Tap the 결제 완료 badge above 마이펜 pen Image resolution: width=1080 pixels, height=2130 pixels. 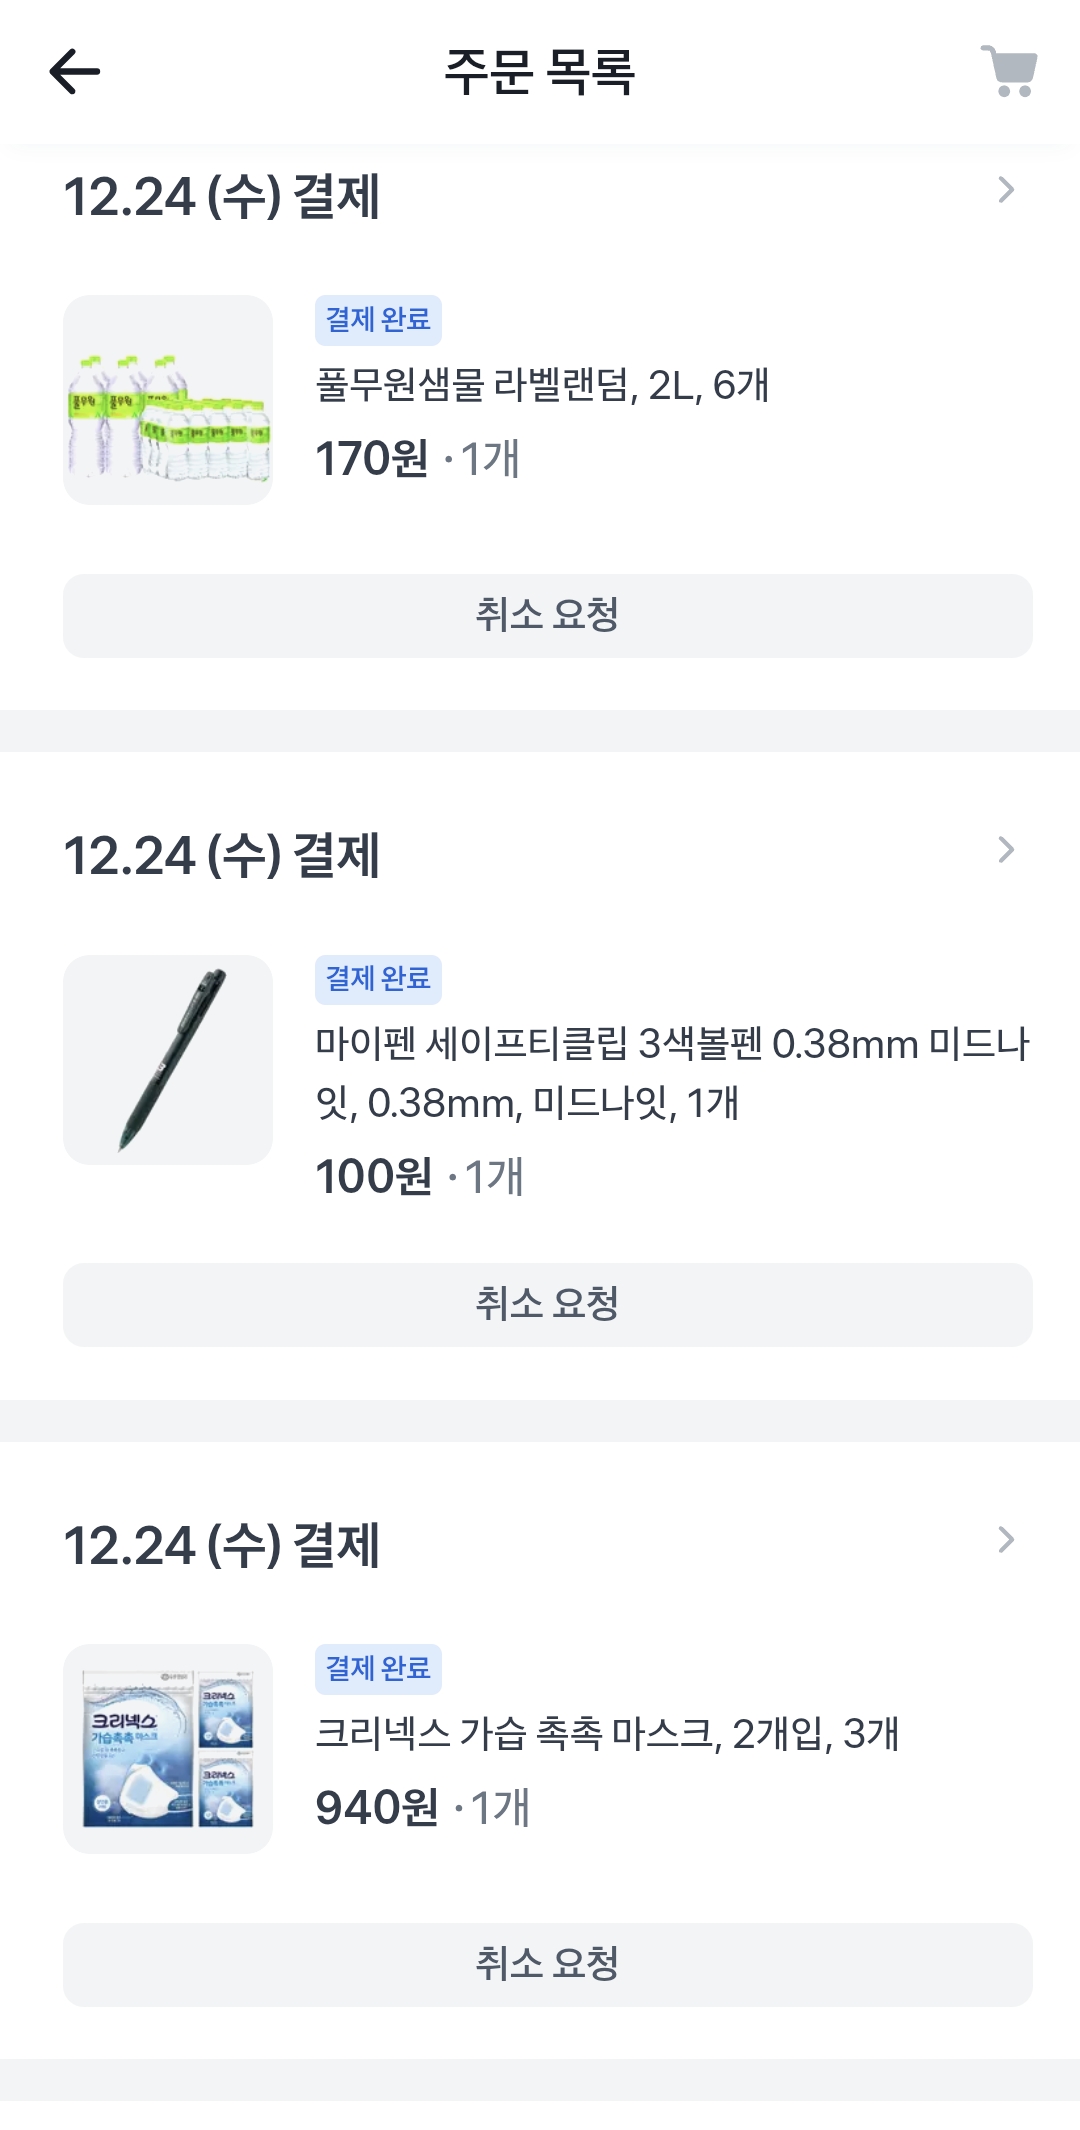[x=378, y=979]
